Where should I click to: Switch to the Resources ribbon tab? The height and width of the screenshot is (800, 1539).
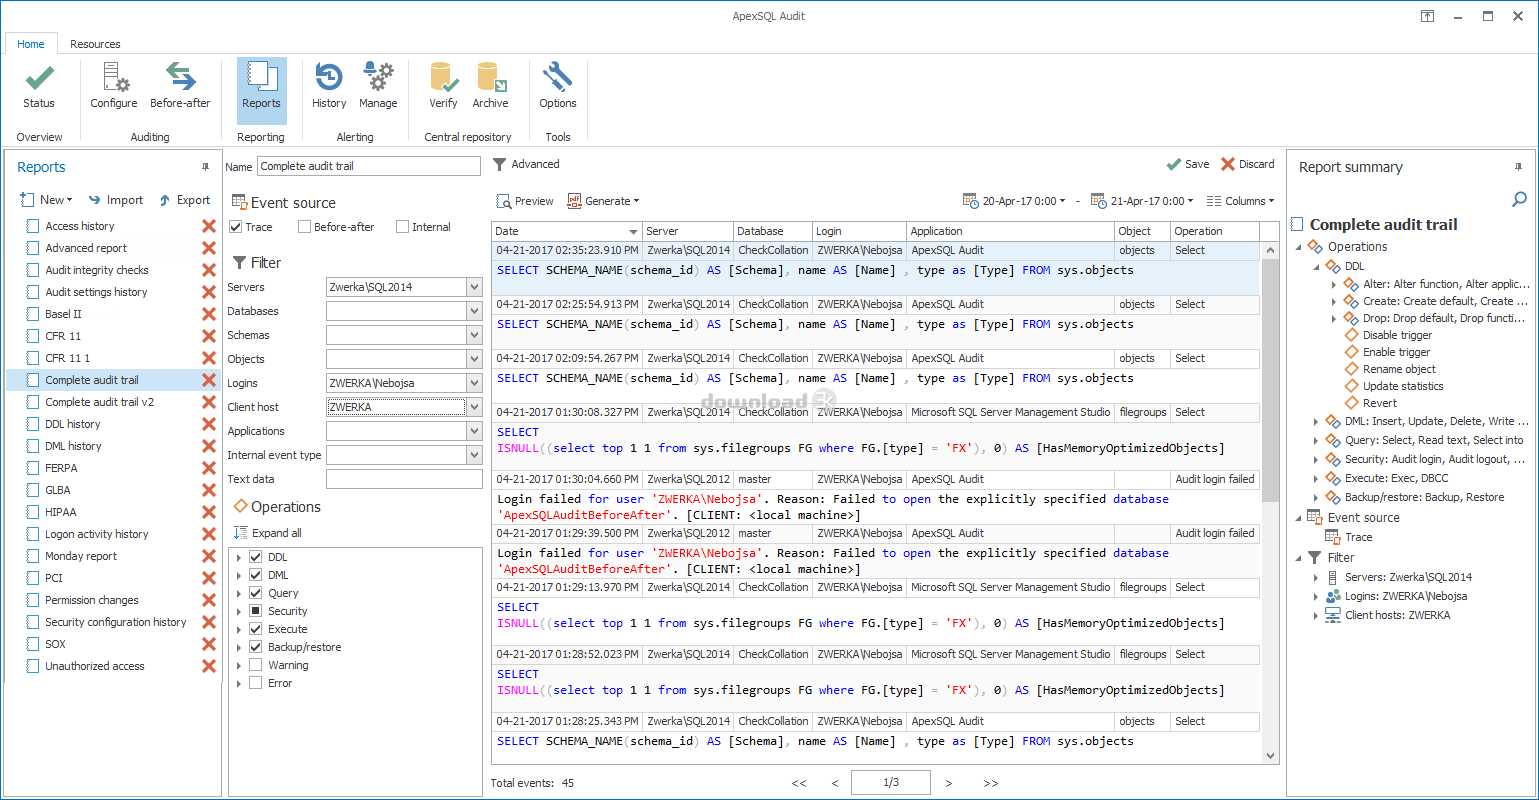95,44
